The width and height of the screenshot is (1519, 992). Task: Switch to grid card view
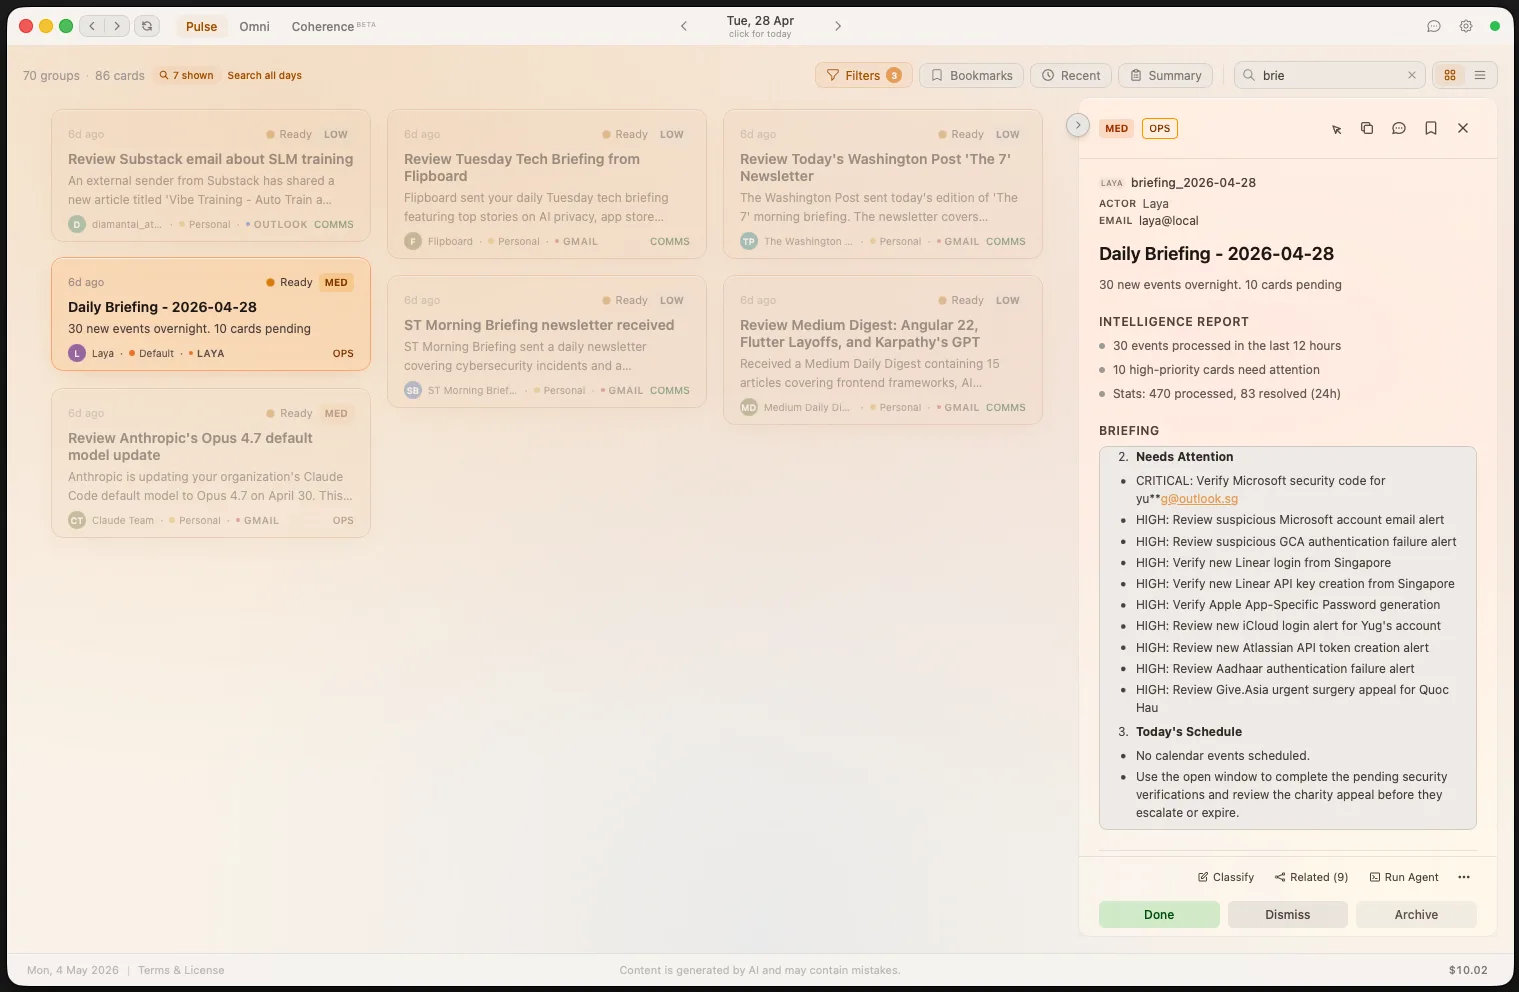(x=1450, y=75)
